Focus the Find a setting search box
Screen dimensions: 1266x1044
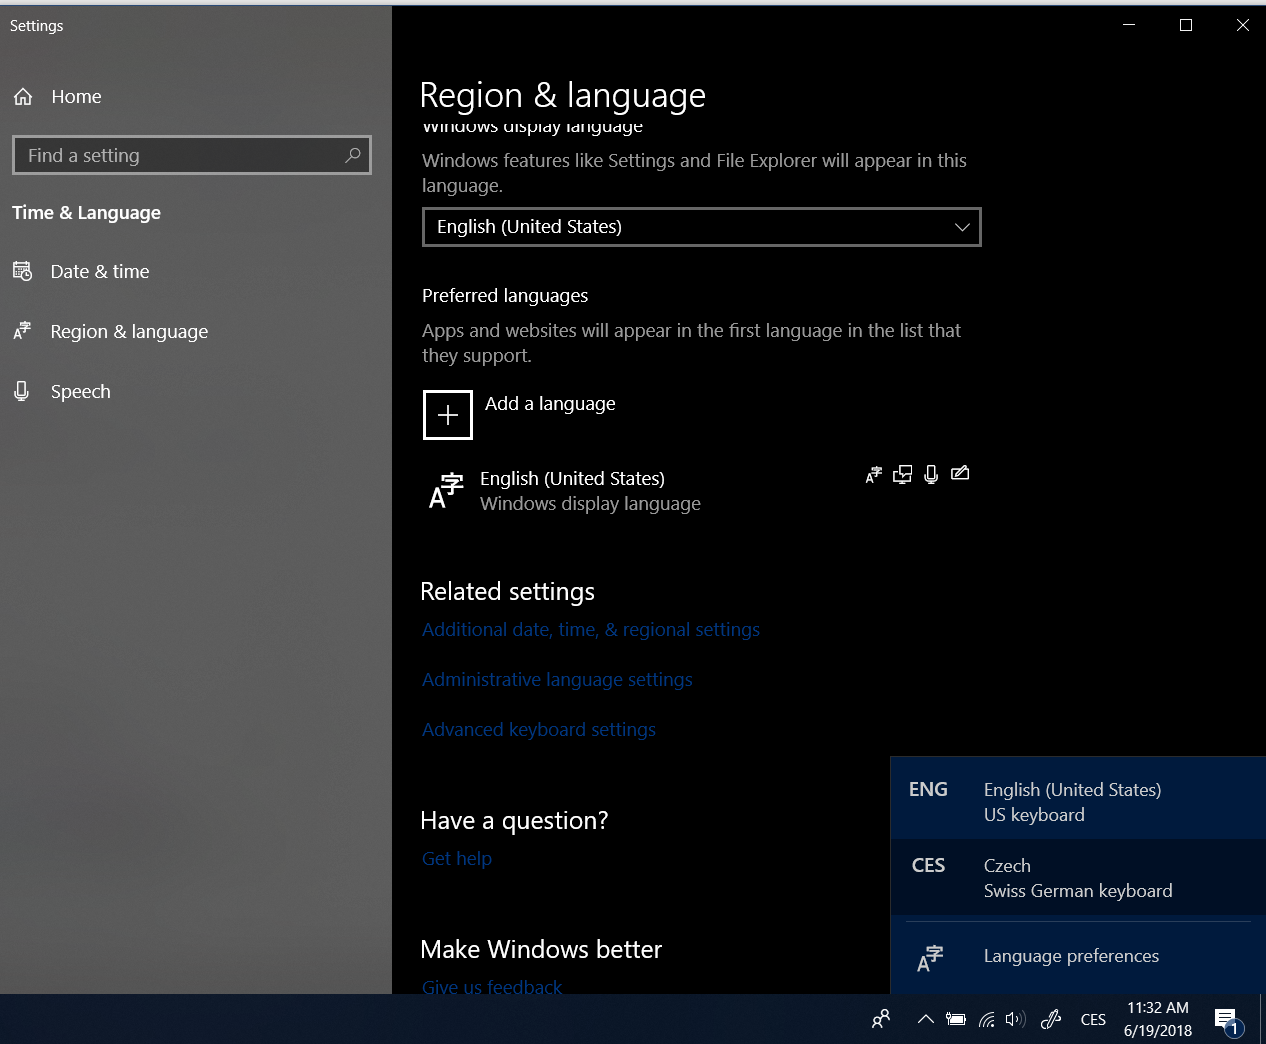pos(192,155)
